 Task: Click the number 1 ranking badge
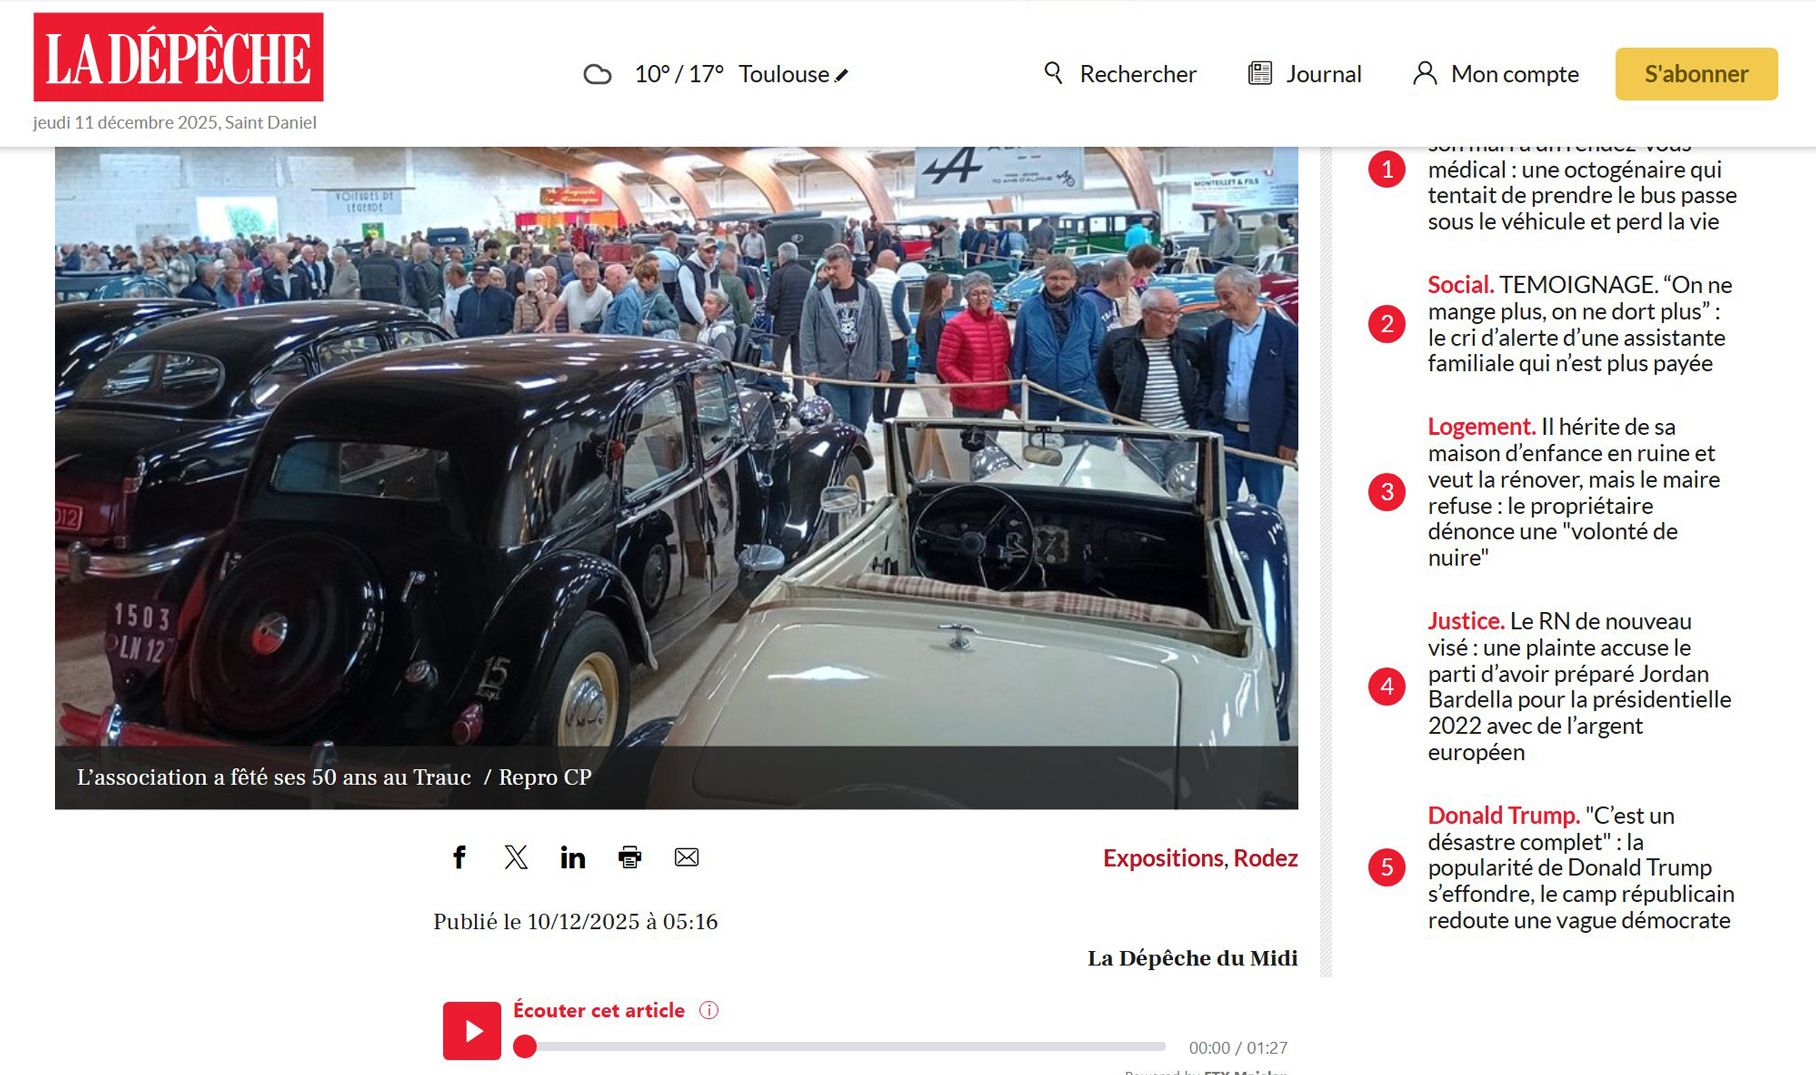1387,169
